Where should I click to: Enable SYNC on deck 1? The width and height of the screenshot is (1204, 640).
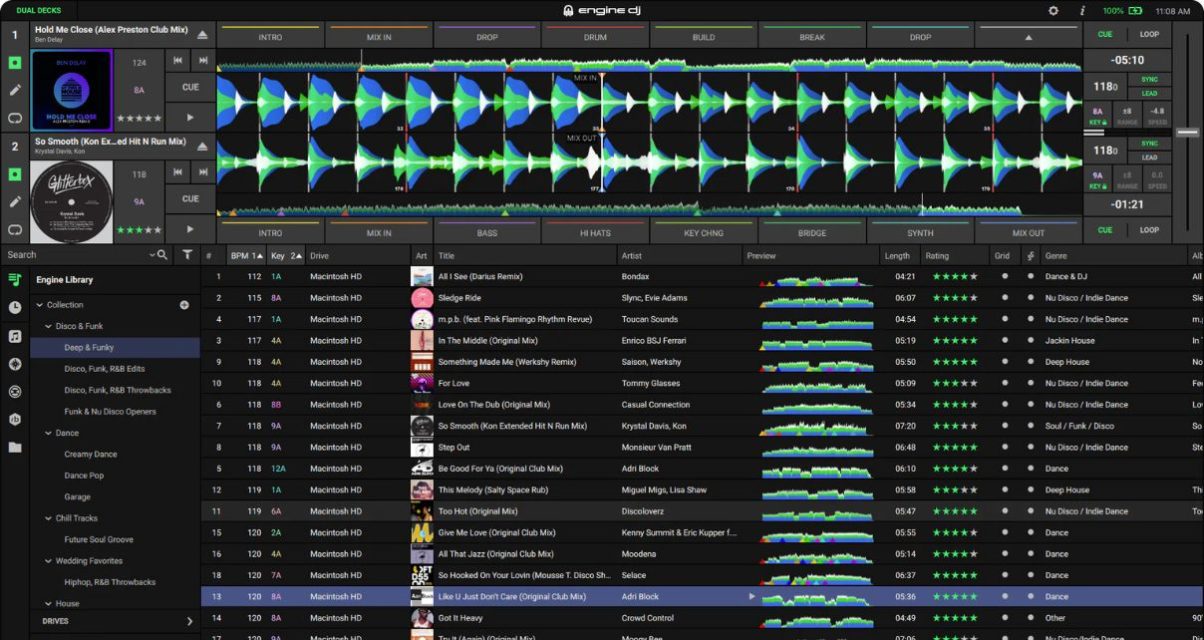pyautogui.click(x=1148, y=79)
